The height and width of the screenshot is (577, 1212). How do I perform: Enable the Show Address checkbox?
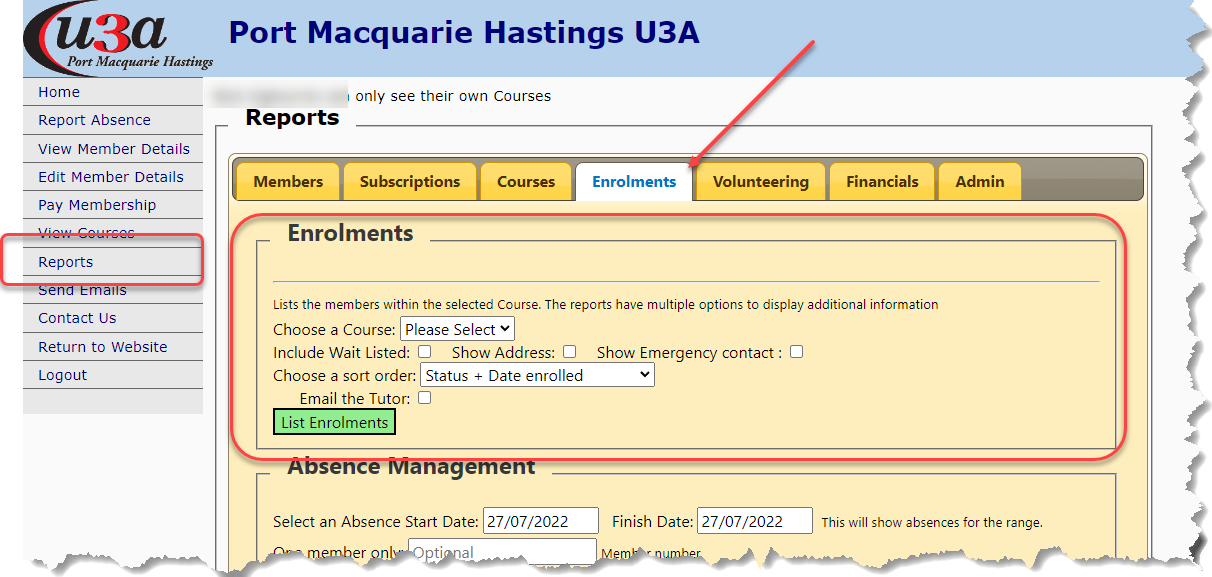pos(569,352)
